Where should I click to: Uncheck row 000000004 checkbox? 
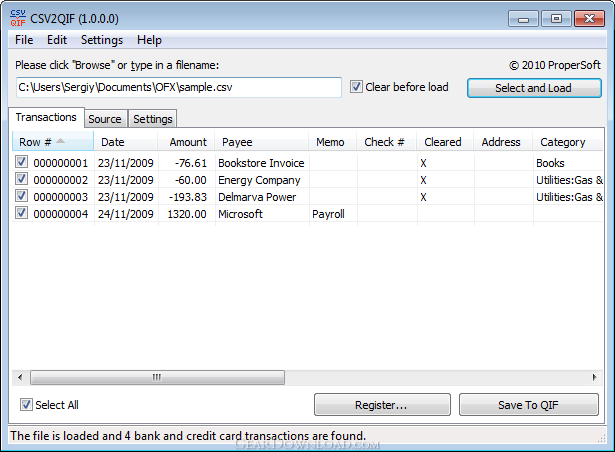pyautogui.click(x=21, y=213)
